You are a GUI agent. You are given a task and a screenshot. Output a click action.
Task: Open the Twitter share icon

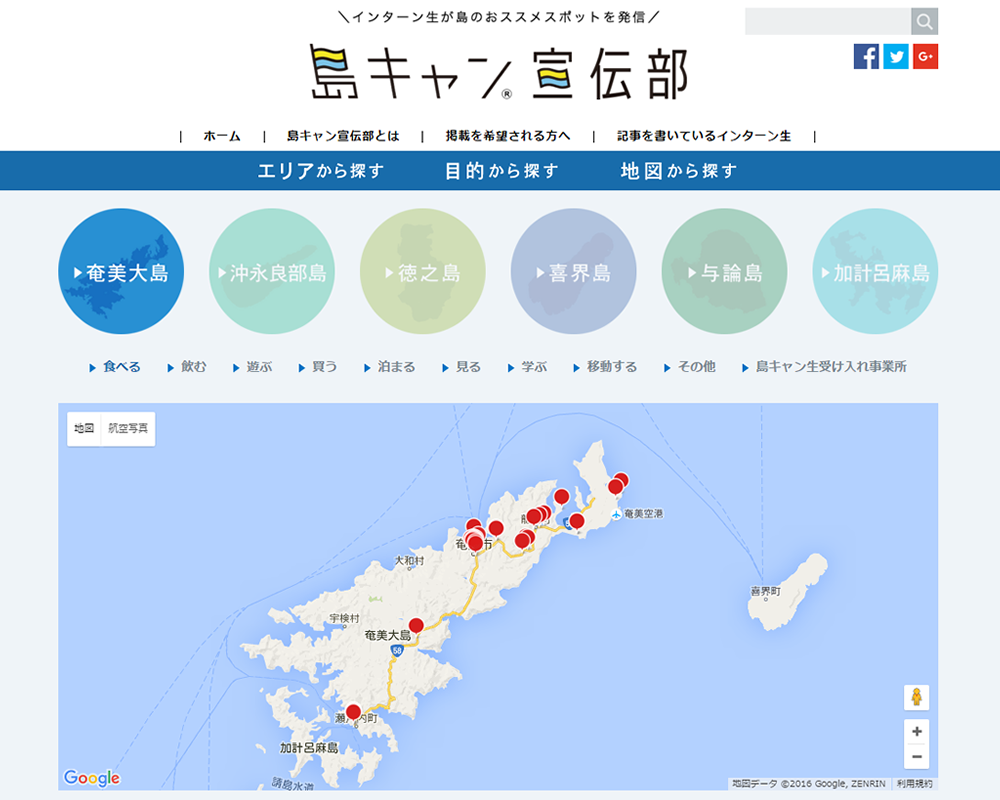[896, 57]
